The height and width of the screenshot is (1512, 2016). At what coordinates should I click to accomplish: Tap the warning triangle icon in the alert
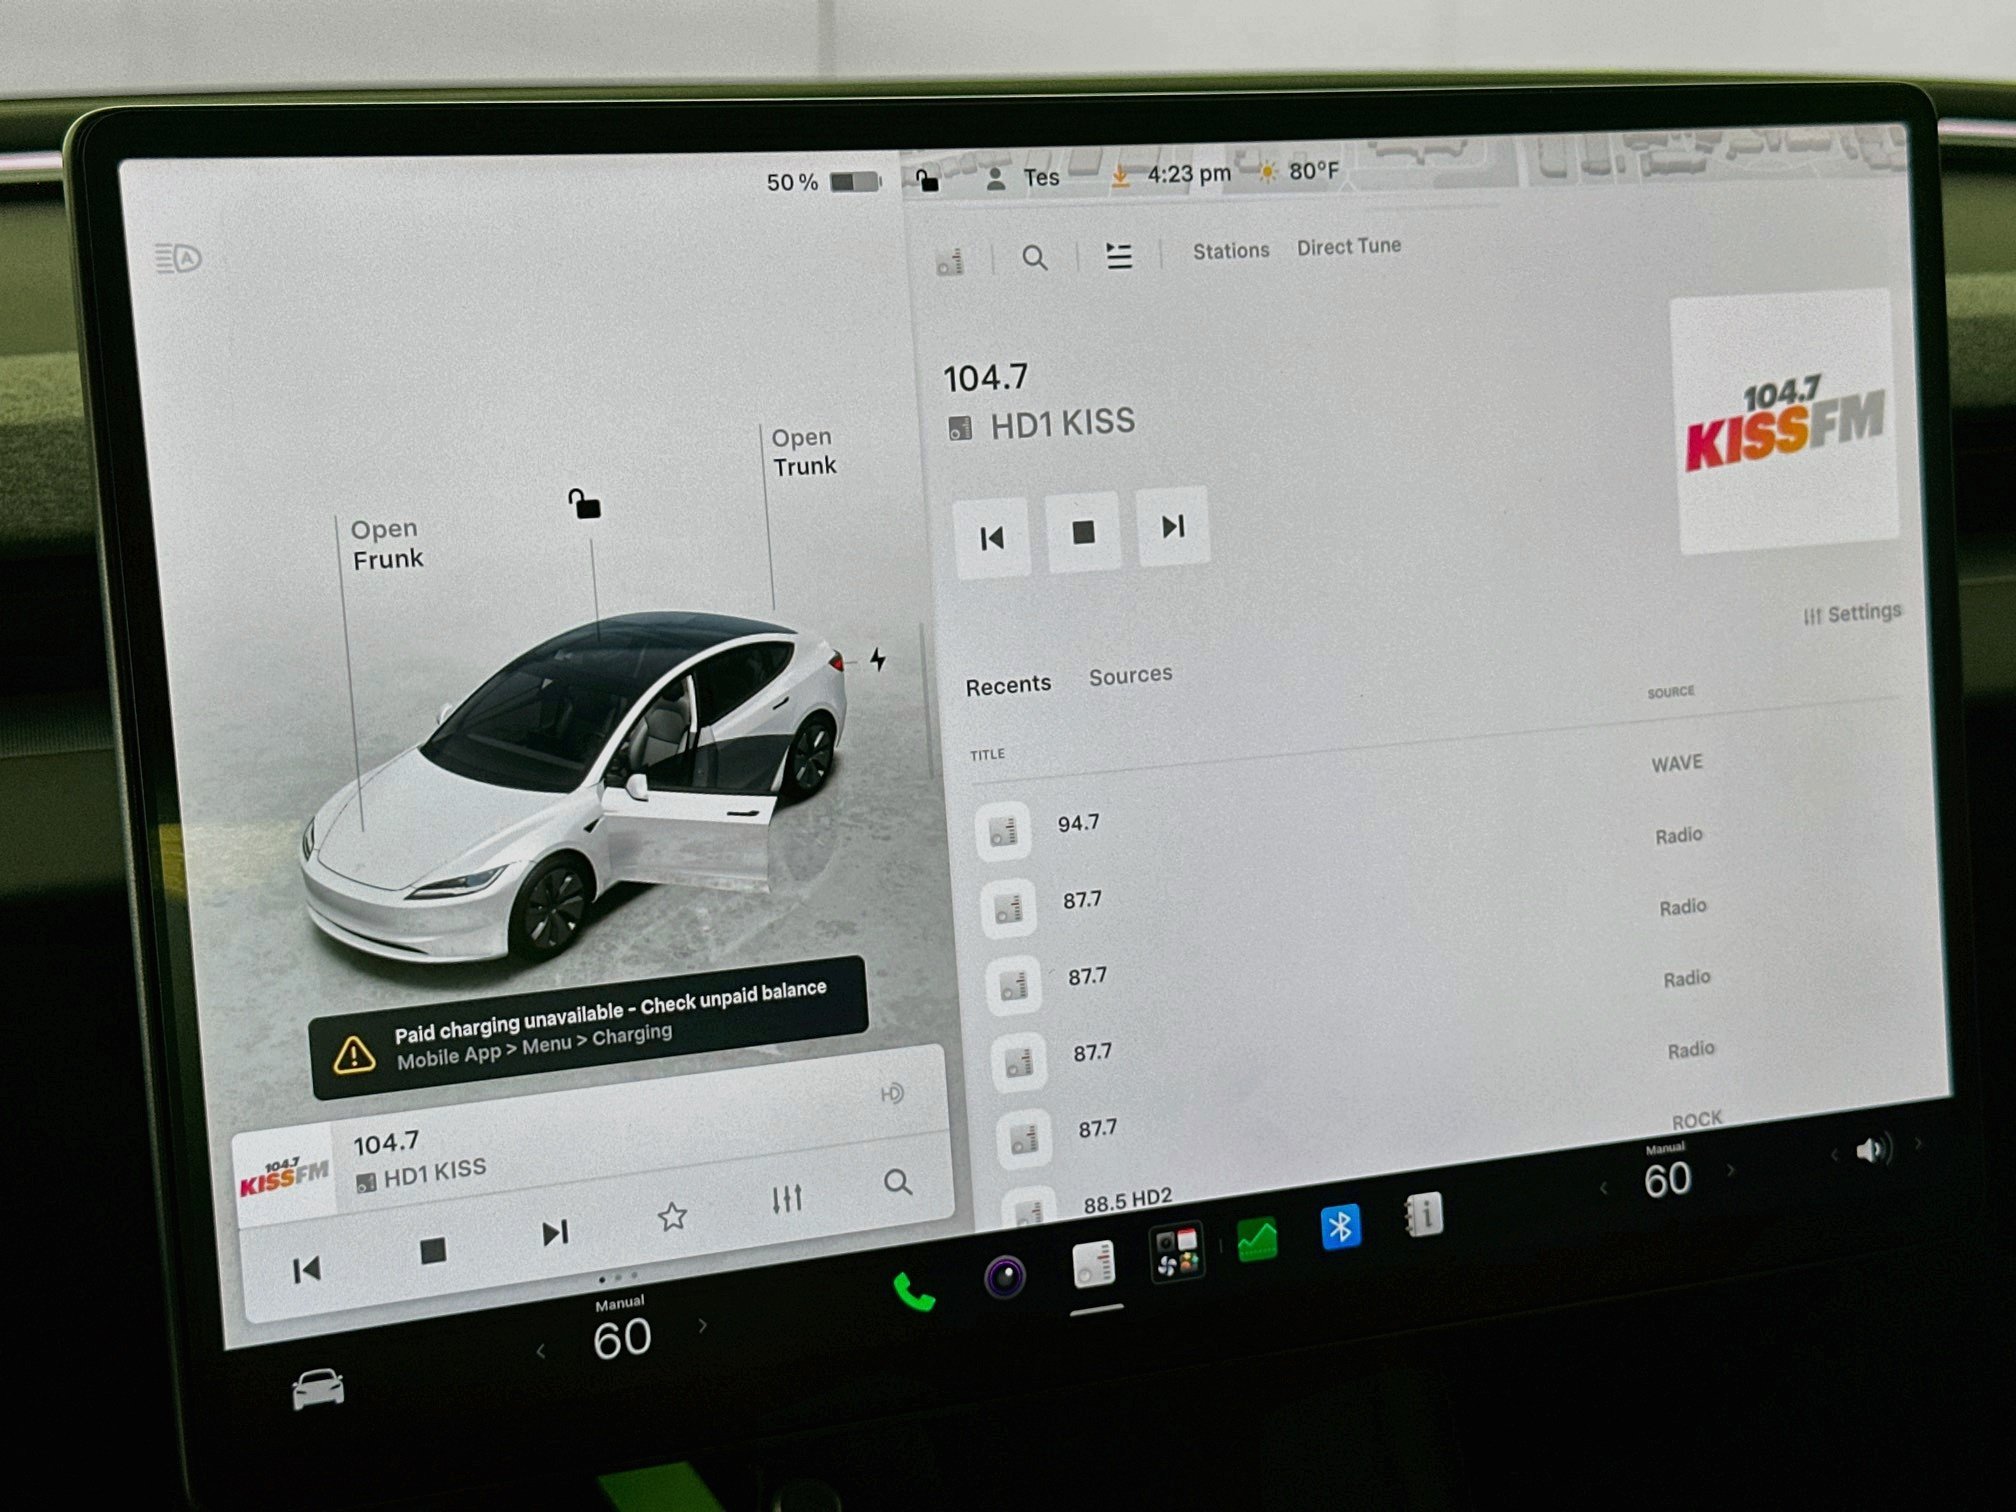click(354, 1054)
